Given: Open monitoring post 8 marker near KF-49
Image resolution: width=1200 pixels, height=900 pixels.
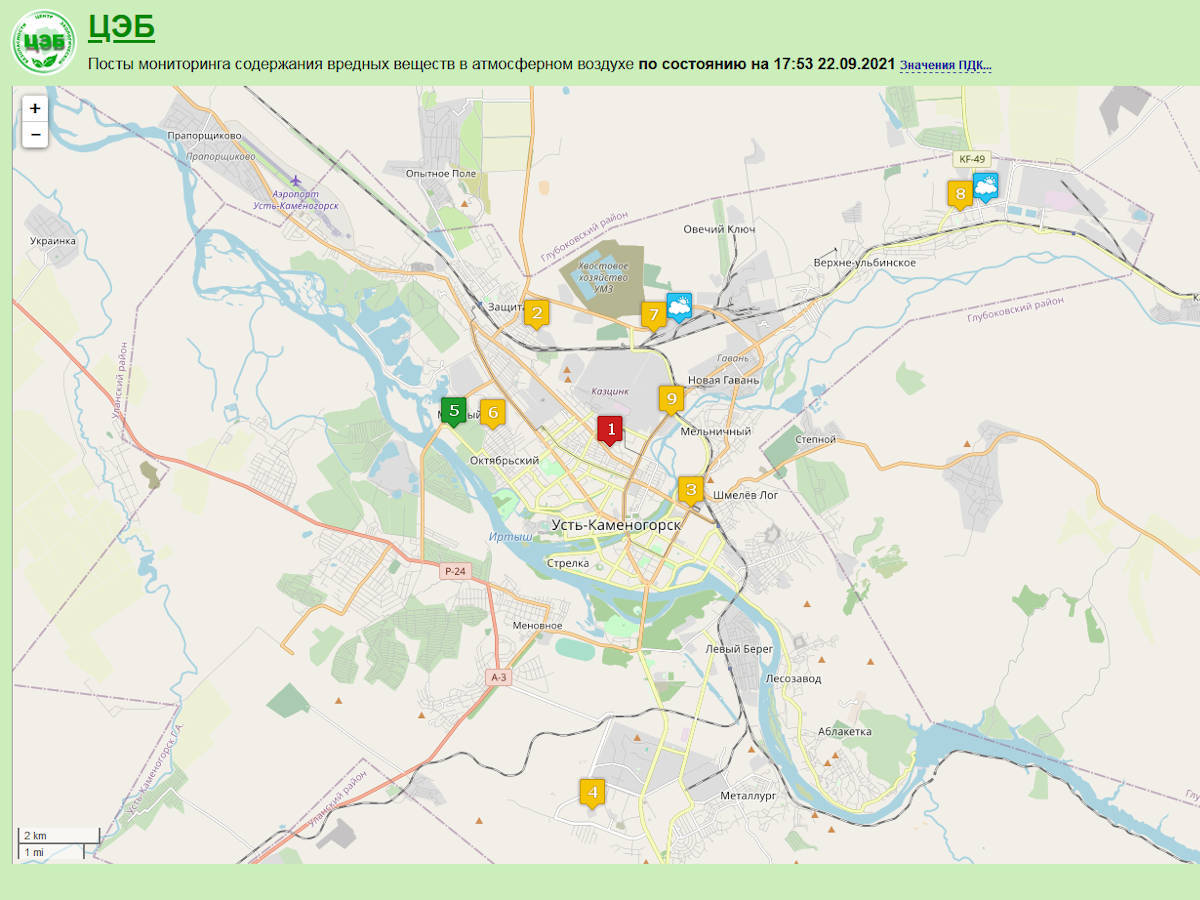Looking at the screenshot, I should 960,193.
